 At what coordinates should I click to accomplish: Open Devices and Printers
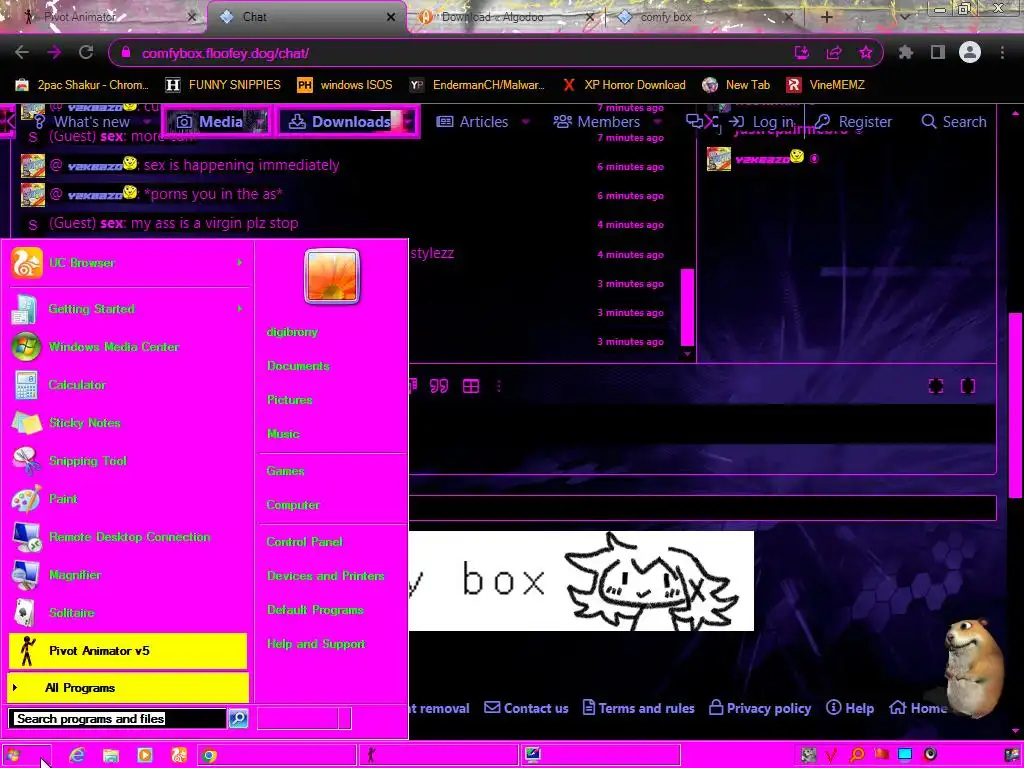325,575
